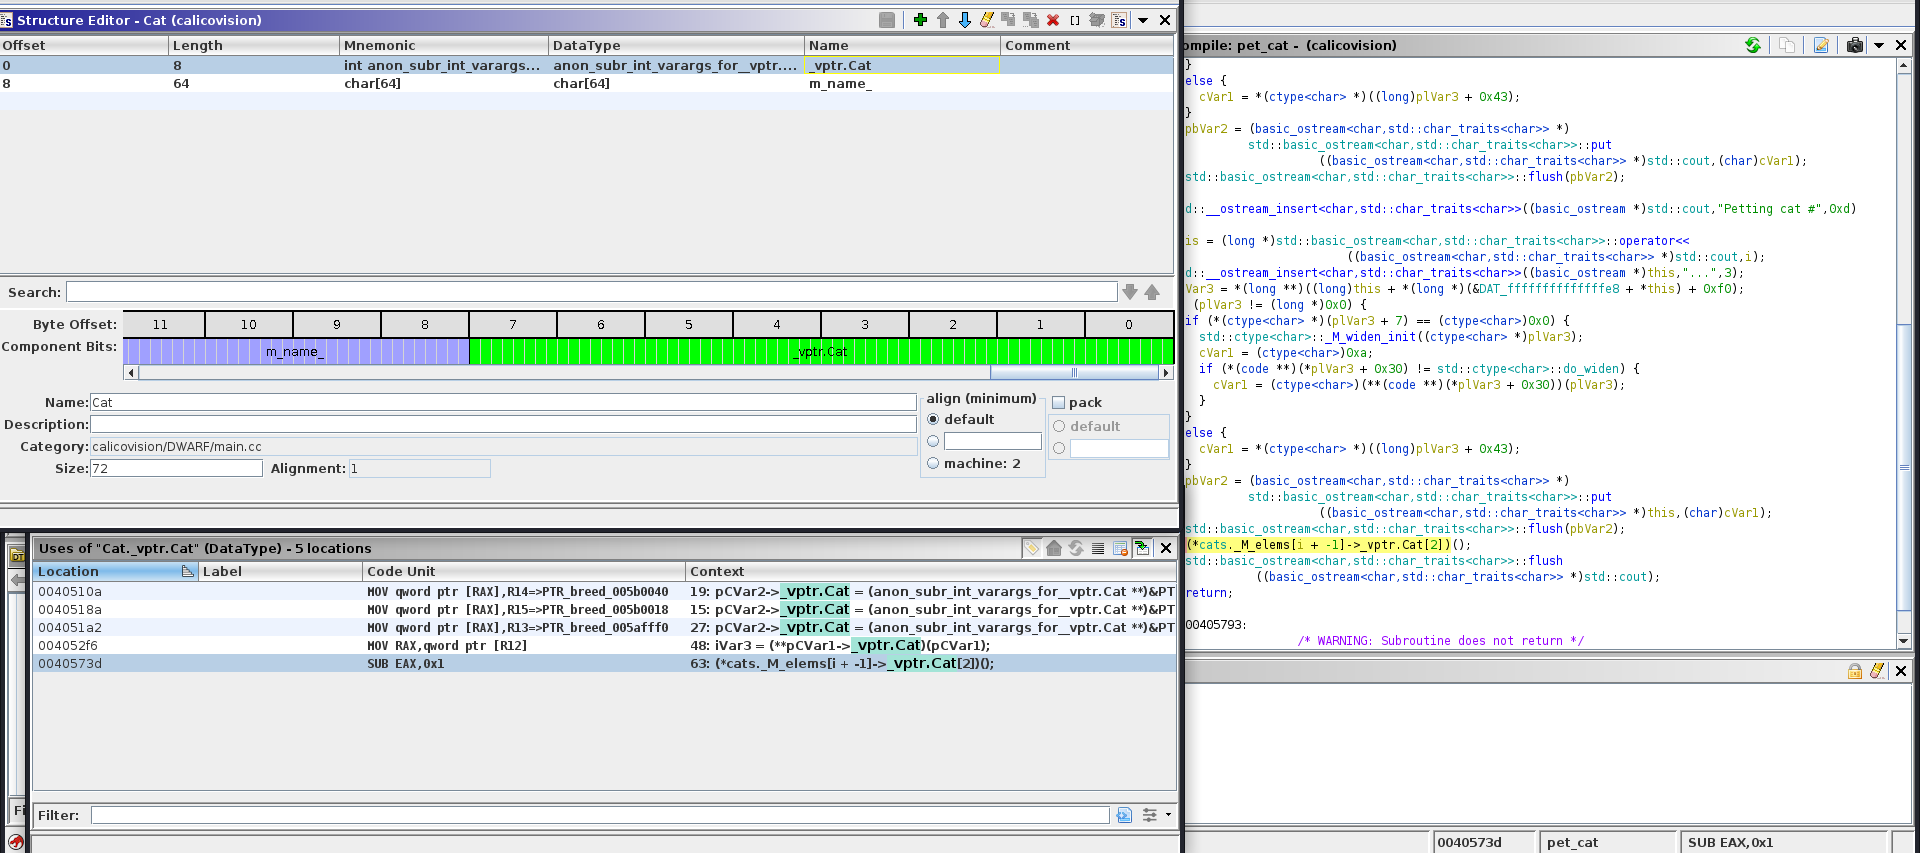1920x853 pixels.
Task: Select location row 004052f6
Action: 604,645
